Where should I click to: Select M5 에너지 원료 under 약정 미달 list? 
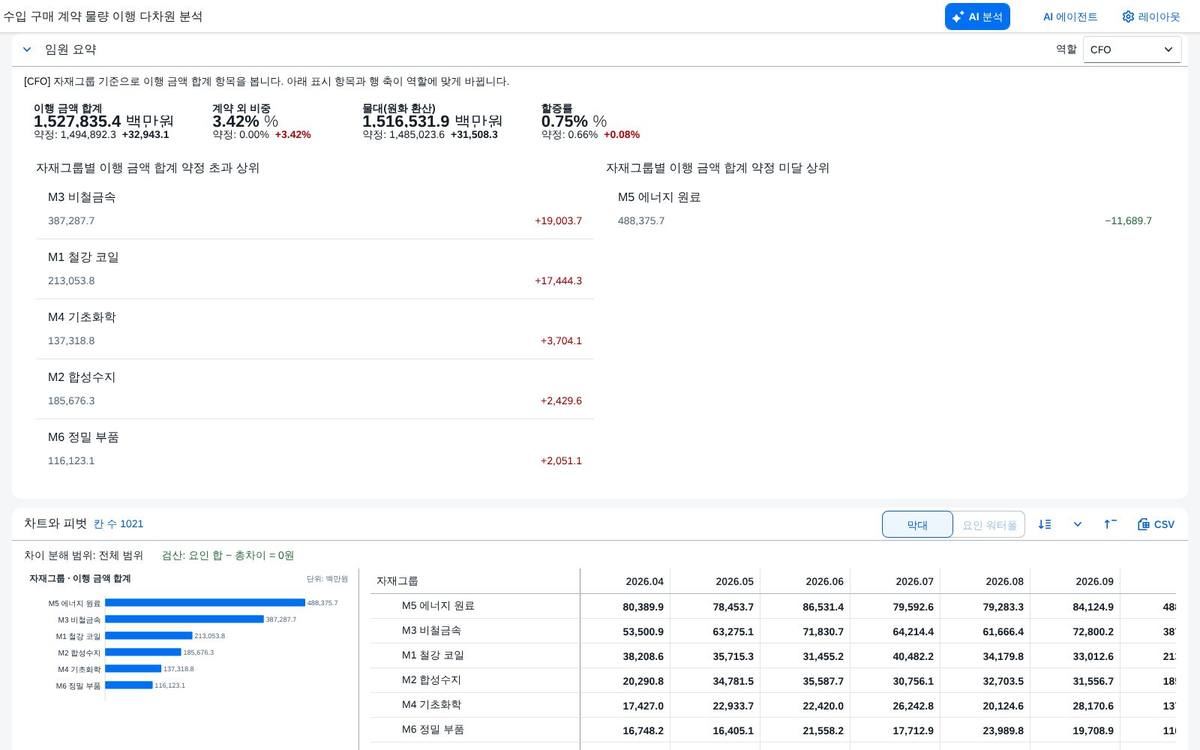(885, 209)
